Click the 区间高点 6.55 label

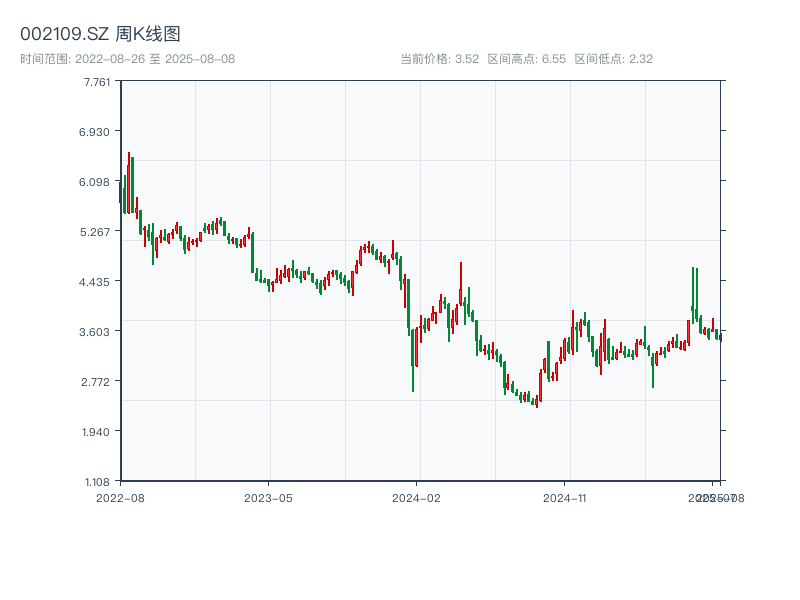(x=527, y=59)
